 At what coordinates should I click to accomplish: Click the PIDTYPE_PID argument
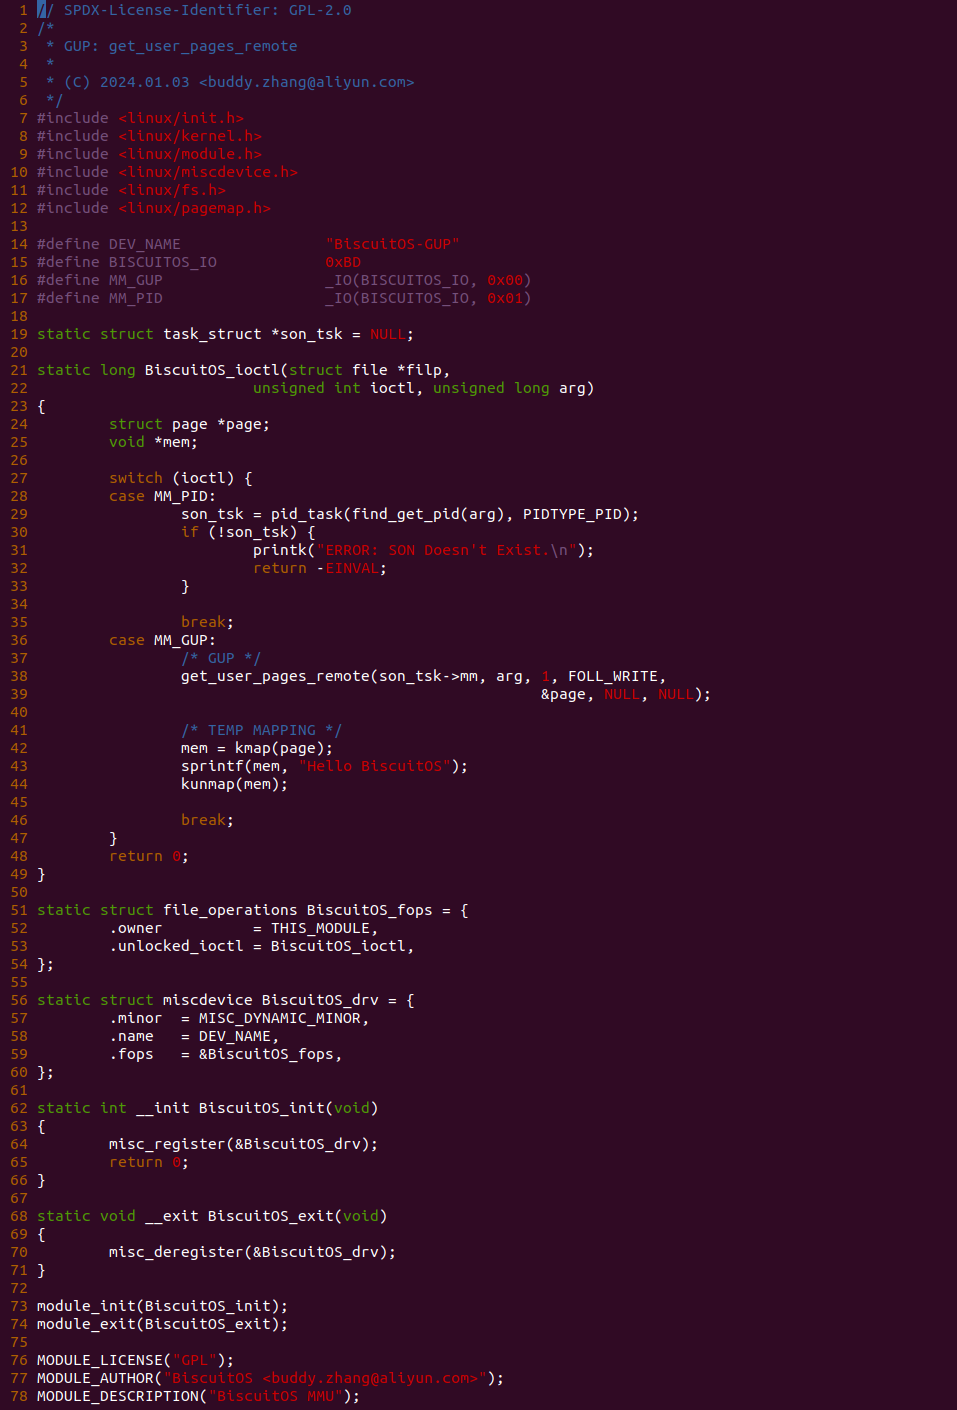pyautogui.click(x=576, y=514)
